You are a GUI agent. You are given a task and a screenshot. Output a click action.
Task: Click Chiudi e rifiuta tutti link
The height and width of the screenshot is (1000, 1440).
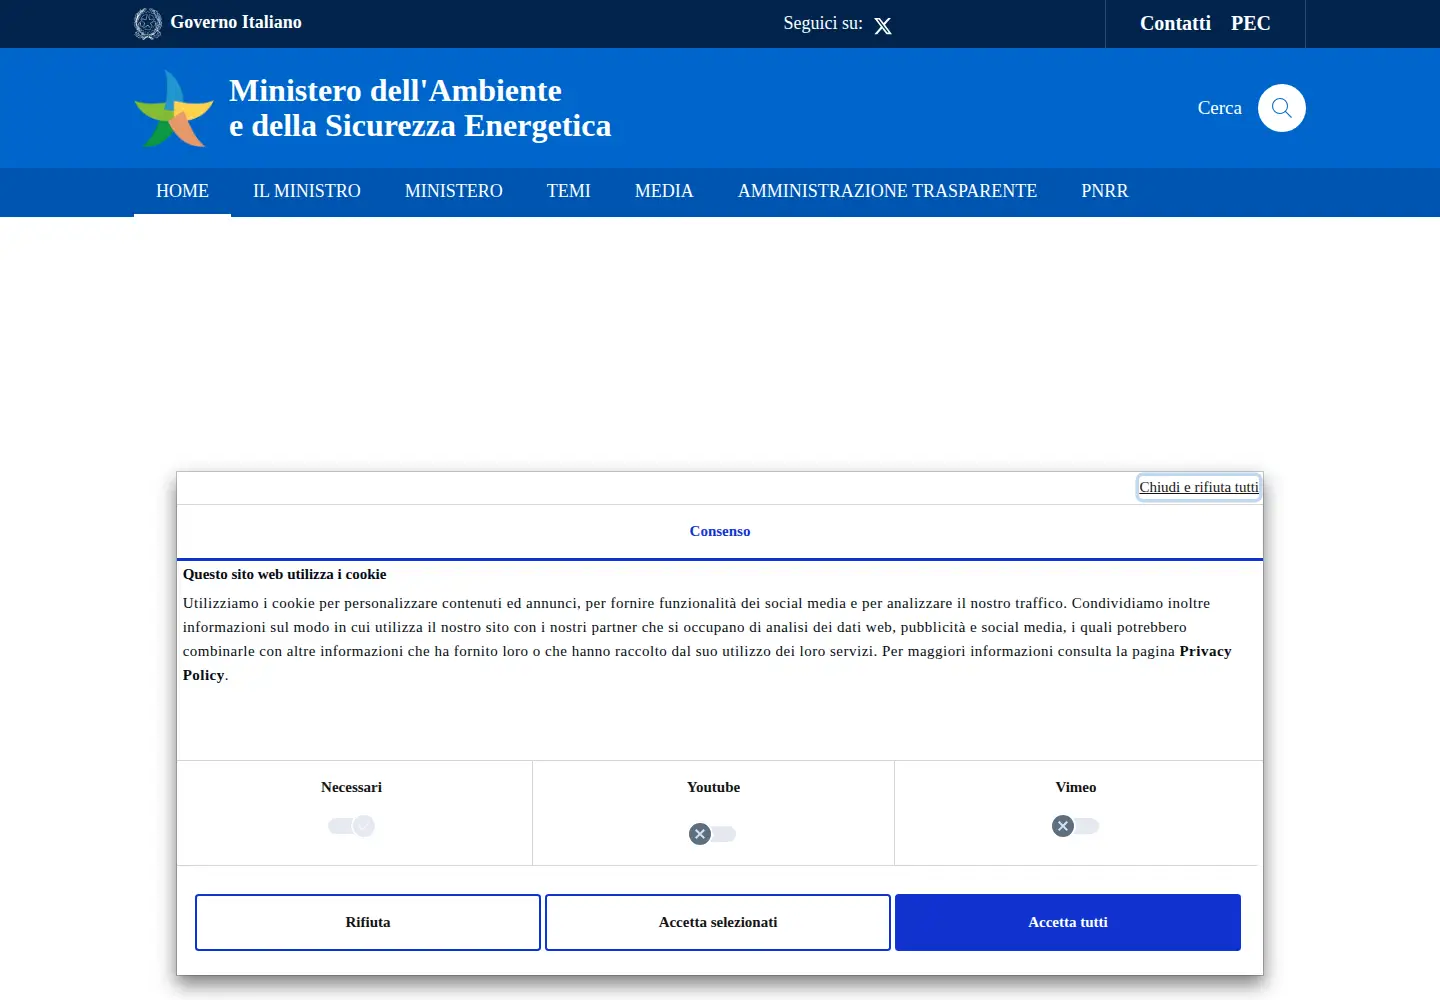point(1199,487)
